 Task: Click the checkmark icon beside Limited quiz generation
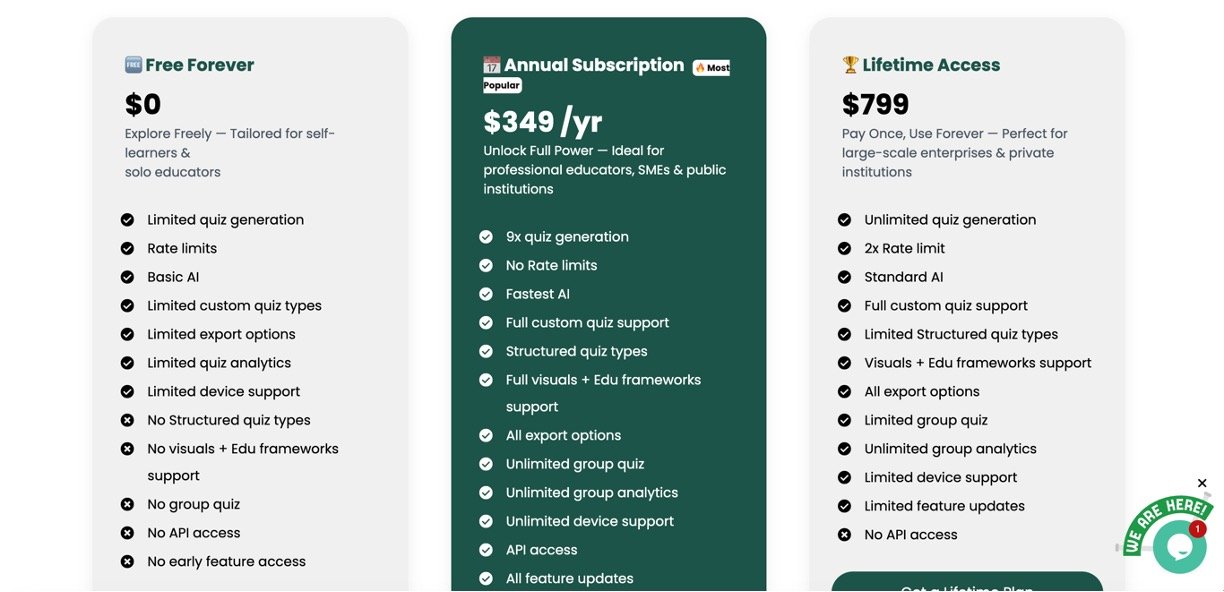pos(127,220)
